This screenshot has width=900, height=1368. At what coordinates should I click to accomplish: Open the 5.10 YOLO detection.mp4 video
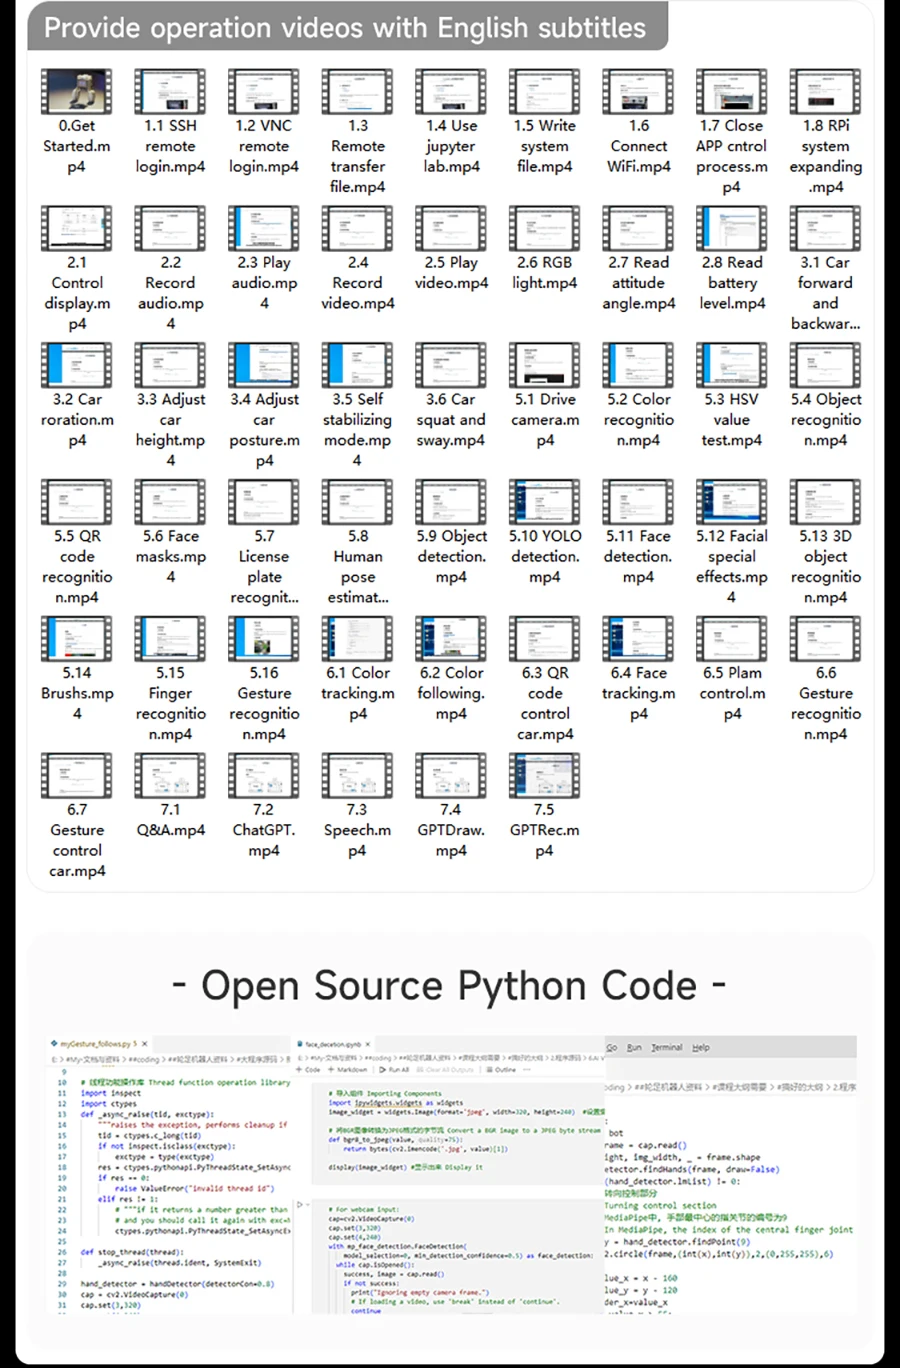544,502
